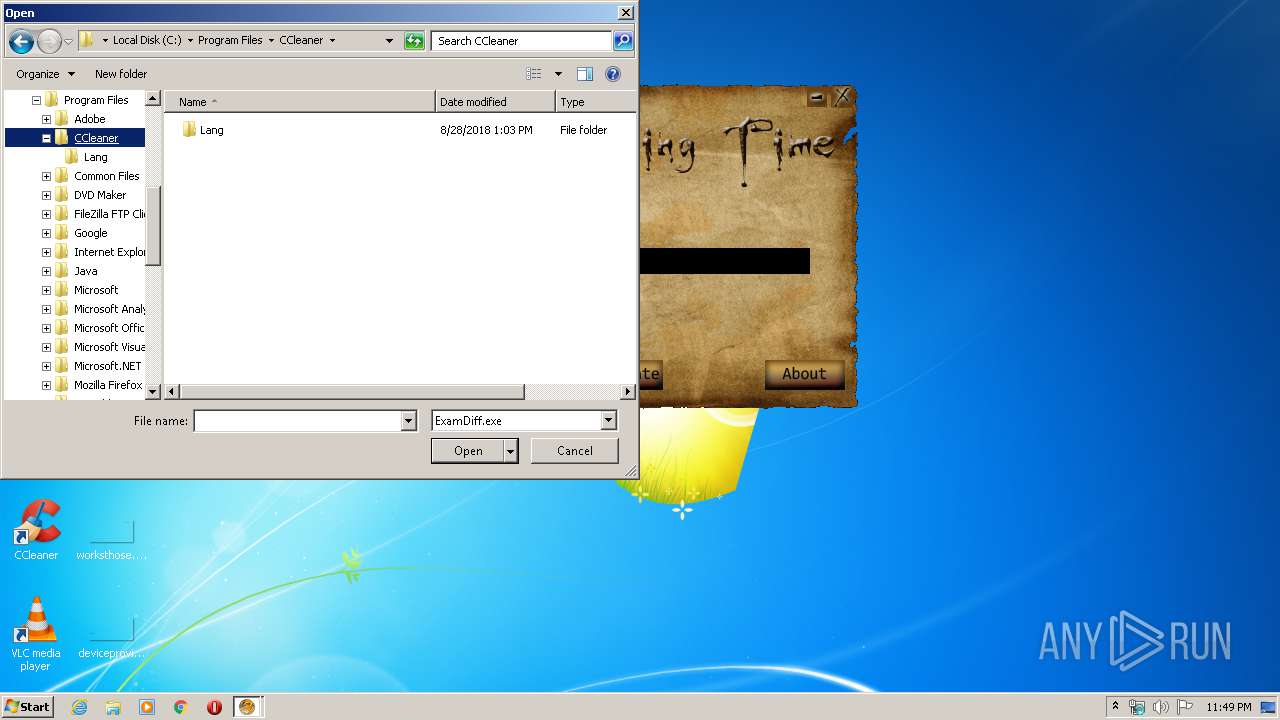Click the black bar in parchment window
The height and width of the screenshot is (720, 1280).
click(724, 261)
